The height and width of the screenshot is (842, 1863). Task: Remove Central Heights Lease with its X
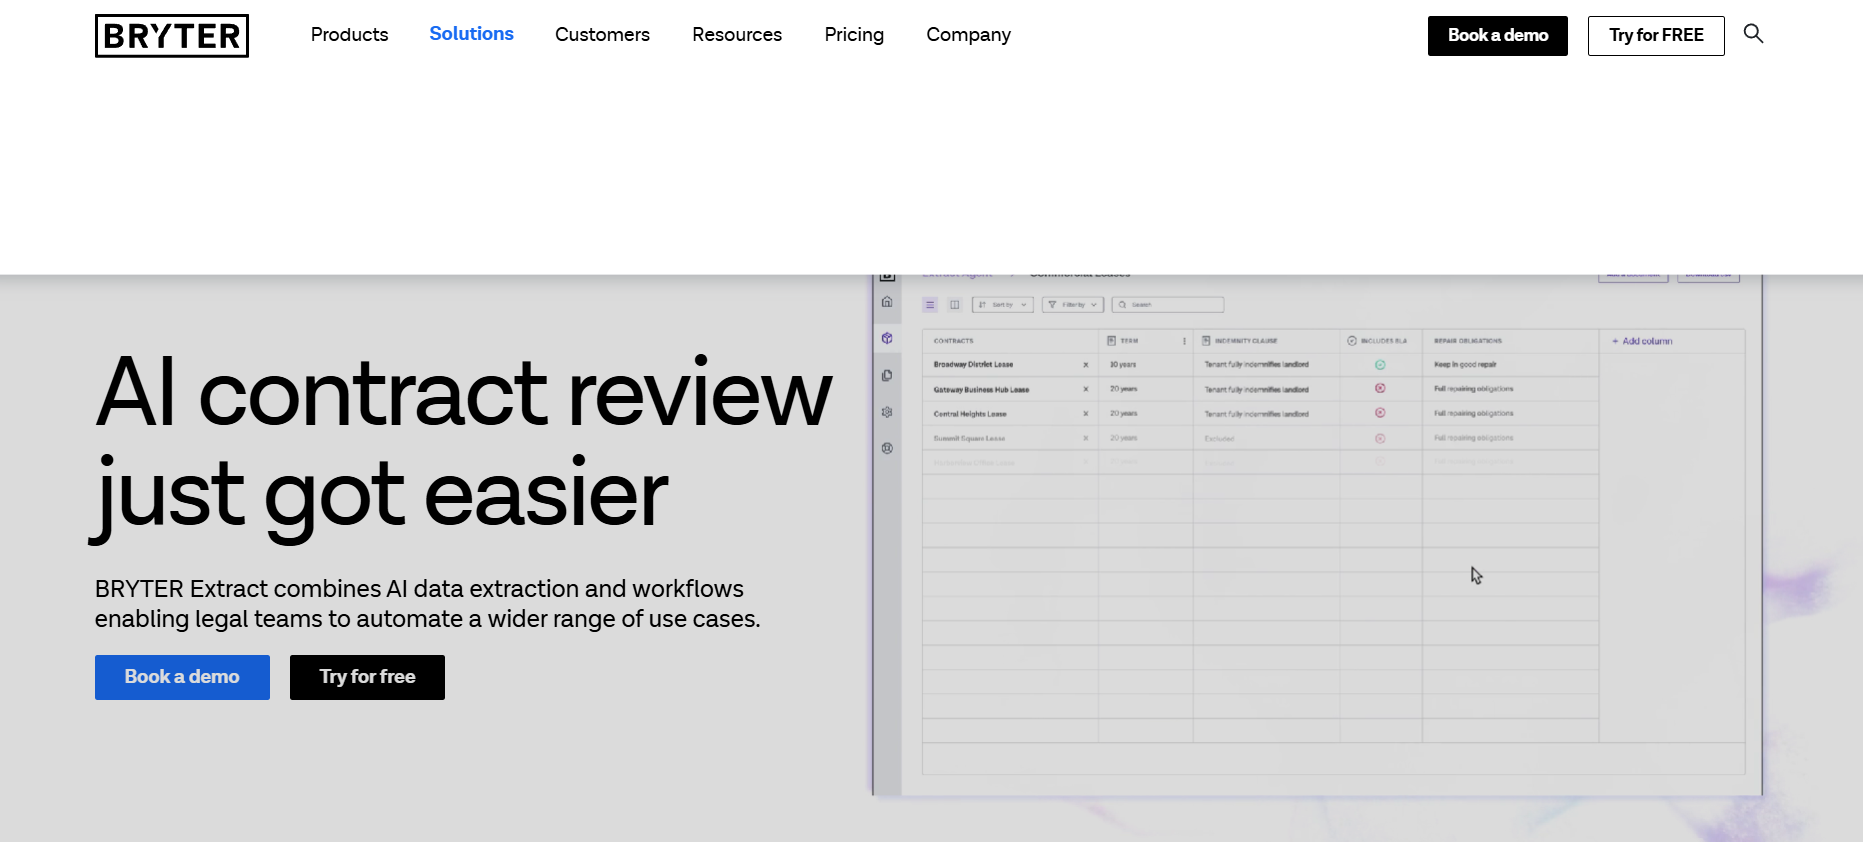tap(1086, 414)
